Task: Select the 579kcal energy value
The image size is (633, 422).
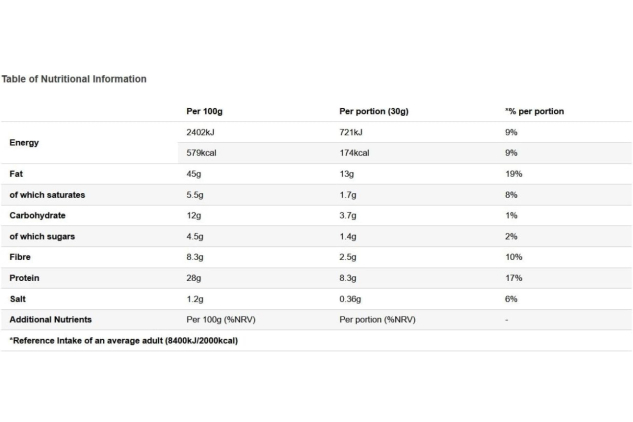Action: 201,153
